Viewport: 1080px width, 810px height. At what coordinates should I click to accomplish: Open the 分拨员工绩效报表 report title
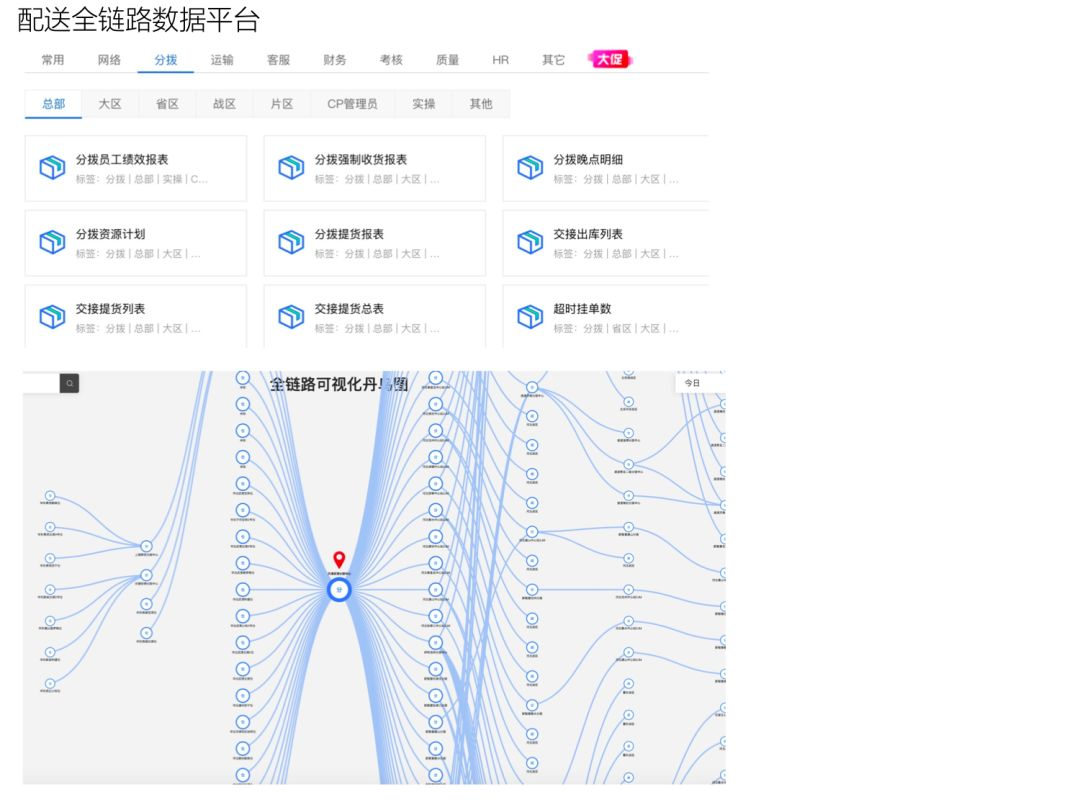coord(122,160)
